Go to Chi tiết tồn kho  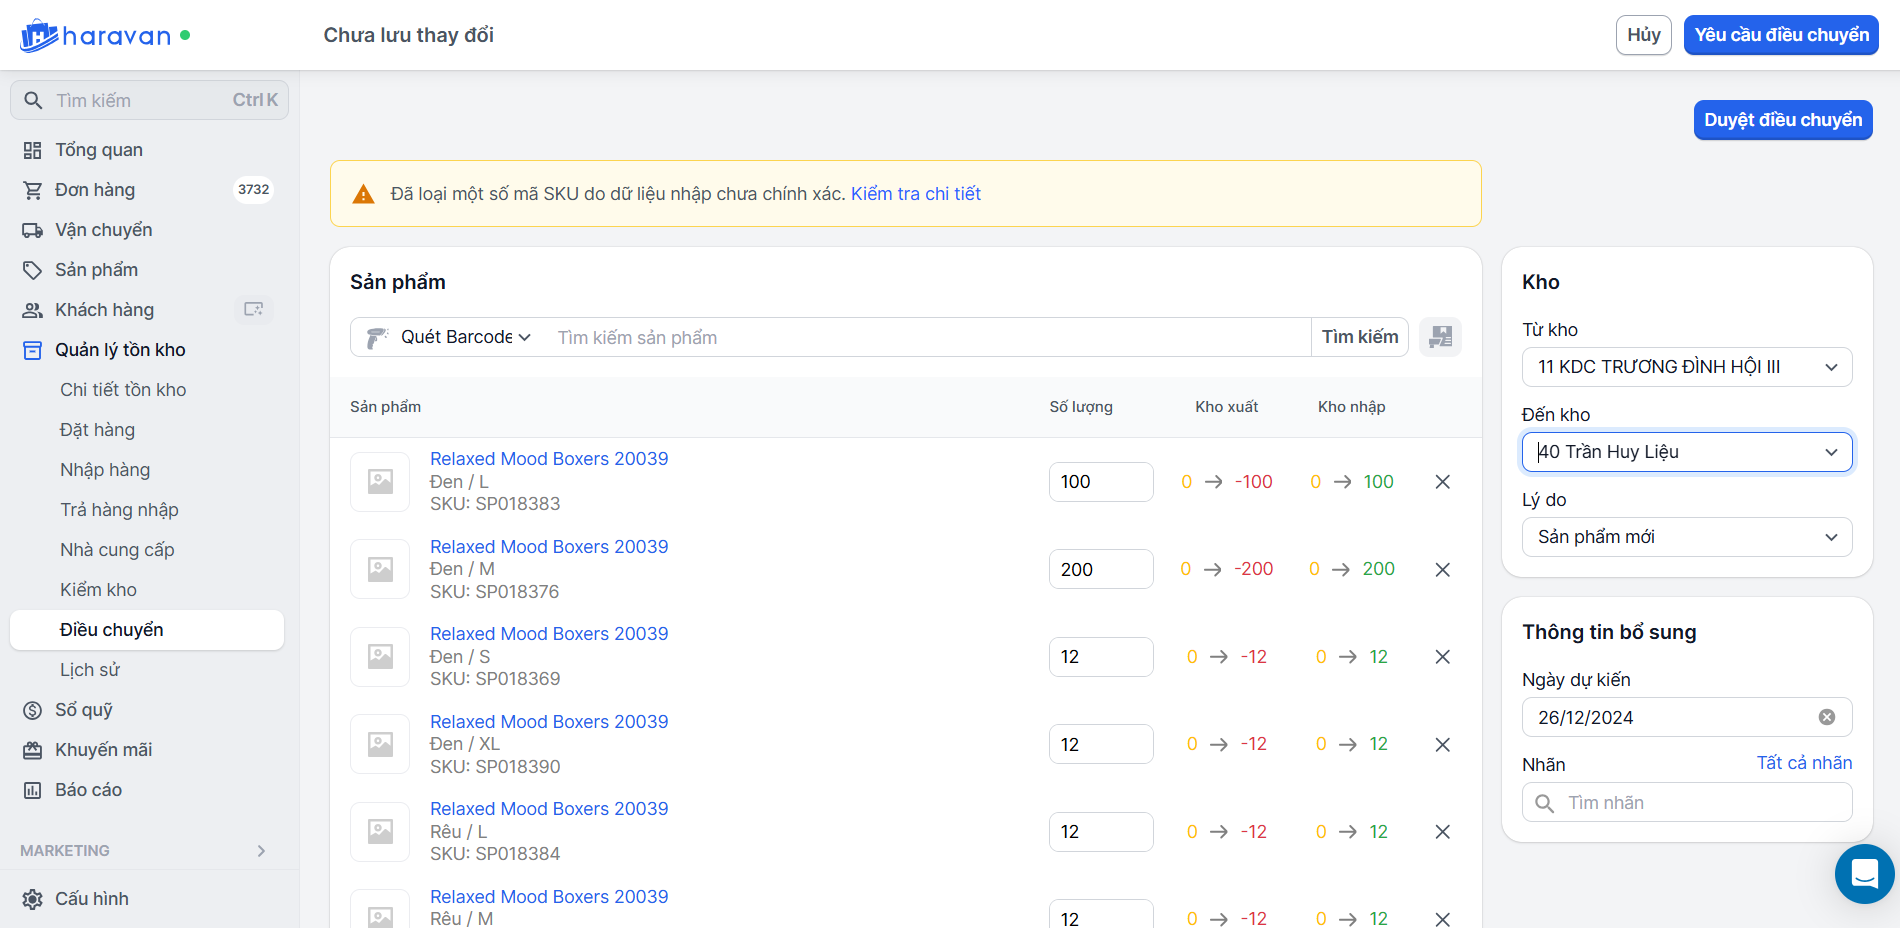tap(123, 390)
